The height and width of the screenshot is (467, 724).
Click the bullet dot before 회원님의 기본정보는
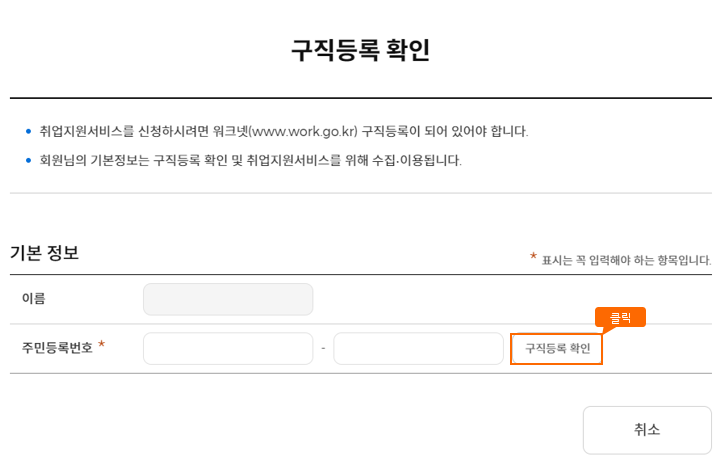pyautogui.click(x=28, y=161)
